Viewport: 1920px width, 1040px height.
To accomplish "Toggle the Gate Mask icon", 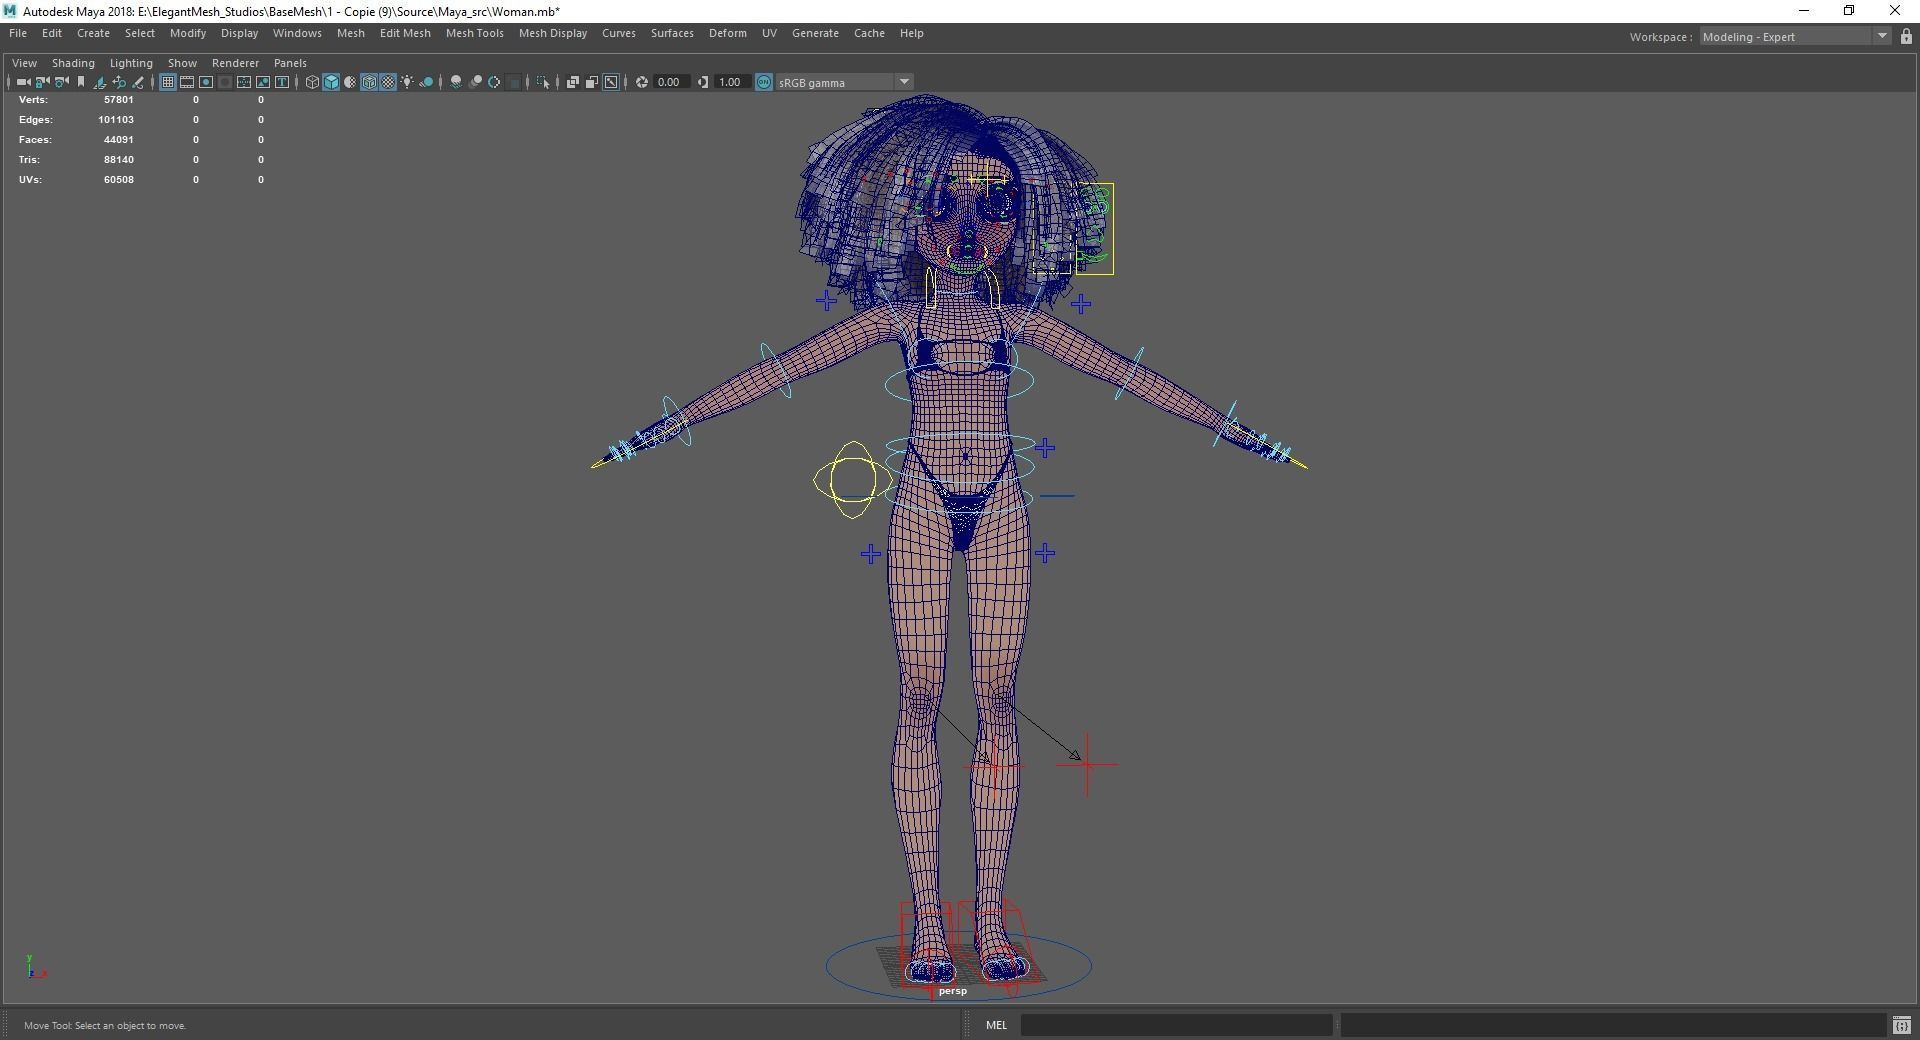I will [x=225, y=82].
